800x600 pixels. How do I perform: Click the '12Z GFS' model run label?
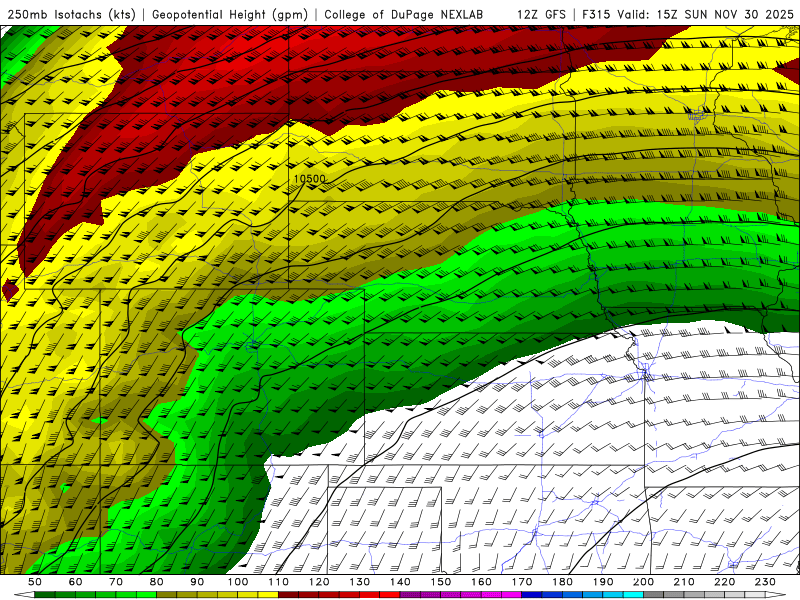(x=541, y=15)
